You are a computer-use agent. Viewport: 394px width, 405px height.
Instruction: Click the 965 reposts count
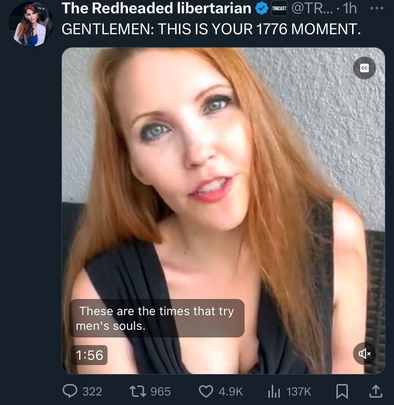point(160,391)
